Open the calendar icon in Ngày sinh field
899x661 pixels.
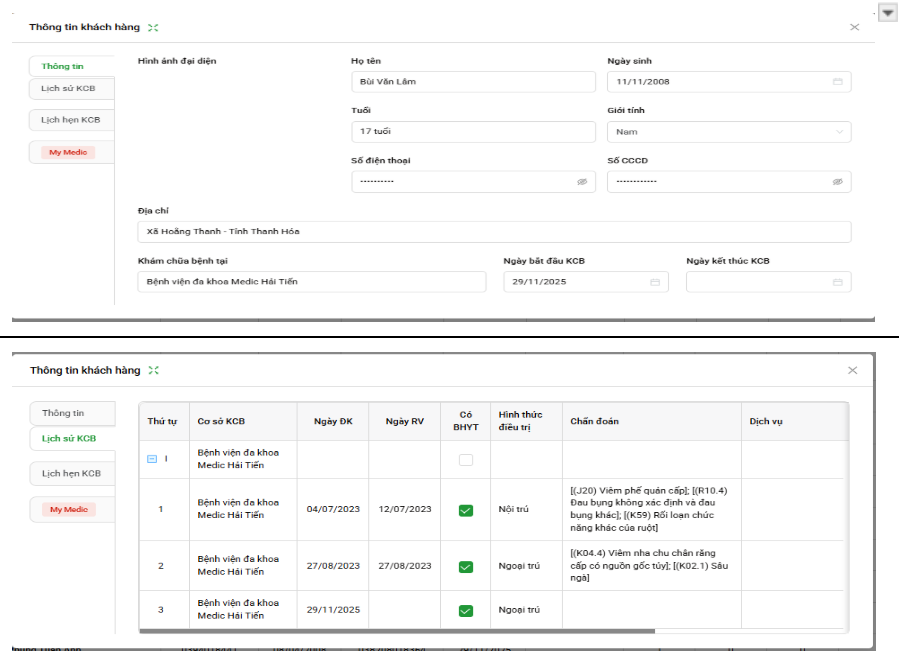pyautogui.click(x=838, y=82)
